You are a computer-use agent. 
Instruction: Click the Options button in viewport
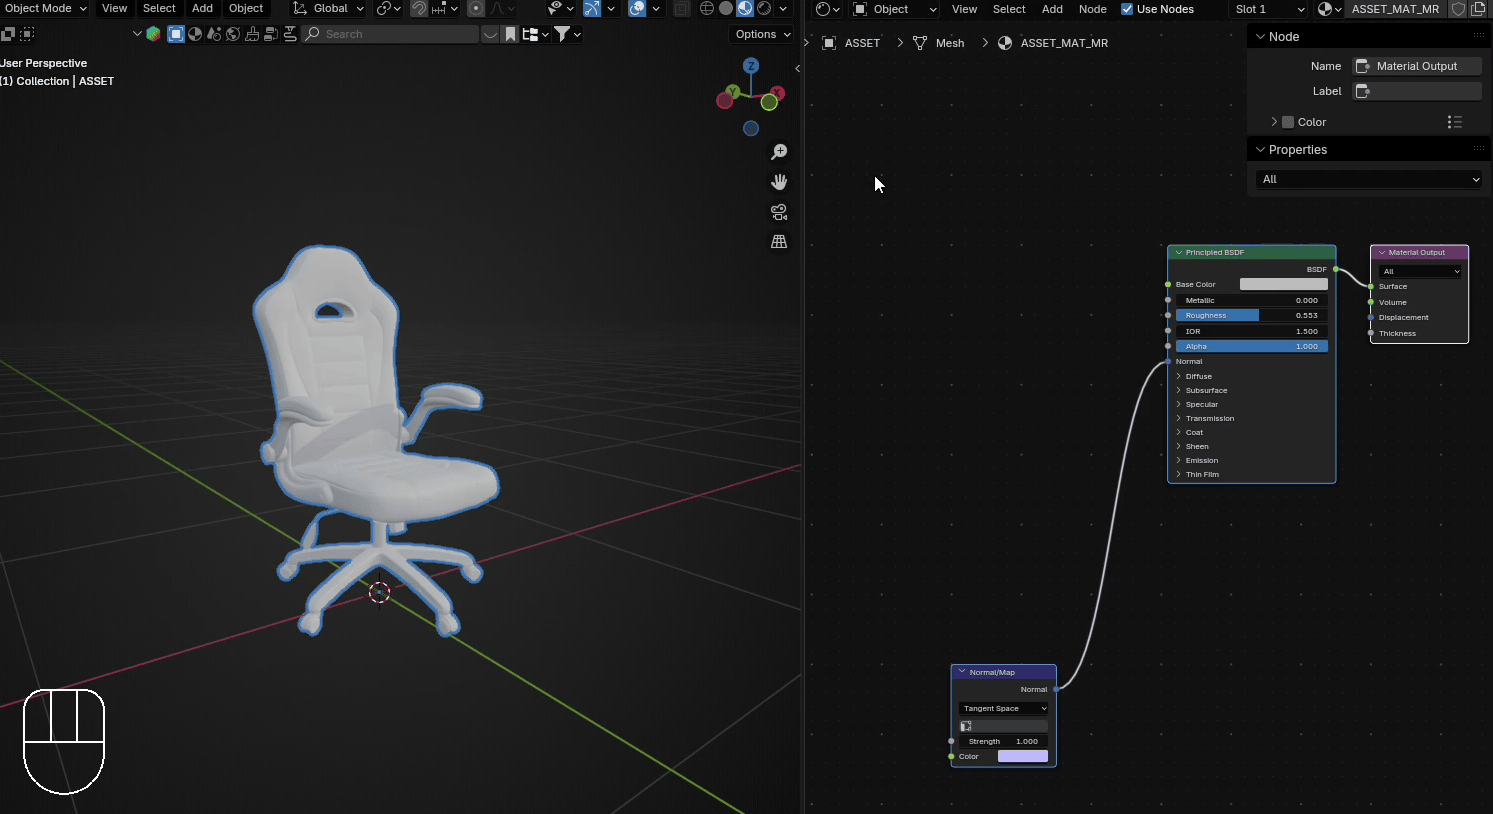point(762,34)
